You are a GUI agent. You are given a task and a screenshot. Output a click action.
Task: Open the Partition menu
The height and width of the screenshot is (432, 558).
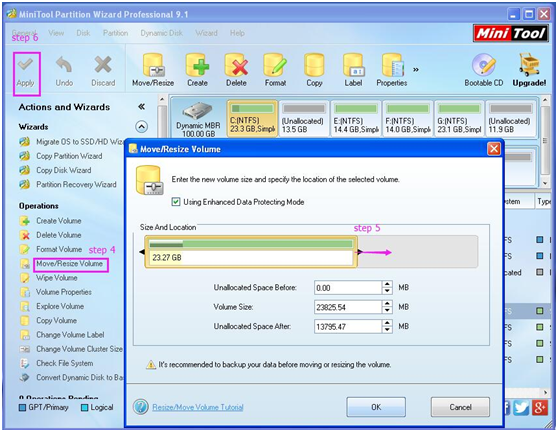coord(115,33)
